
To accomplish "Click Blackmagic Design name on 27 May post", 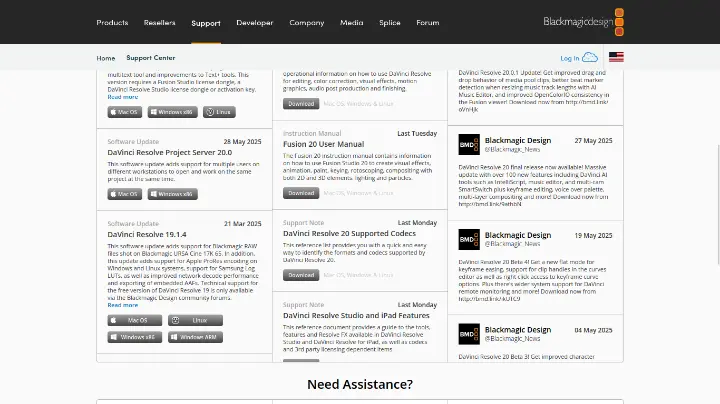I will [518, 140].
